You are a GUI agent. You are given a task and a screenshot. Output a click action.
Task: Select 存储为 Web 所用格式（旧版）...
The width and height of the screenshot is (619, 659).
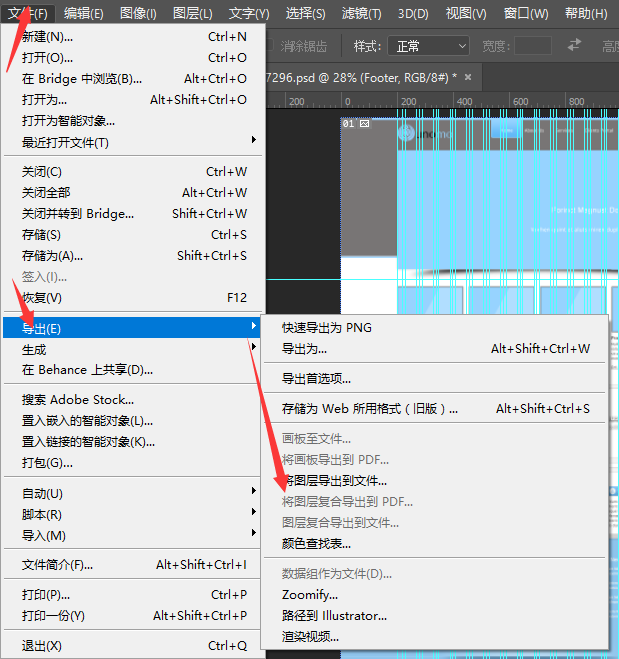click(x=435, y=409)
